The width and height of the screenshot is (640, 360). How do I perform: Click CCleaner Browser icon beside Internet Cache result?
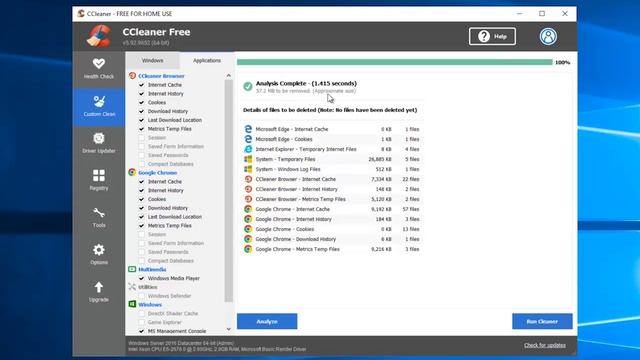248,179
